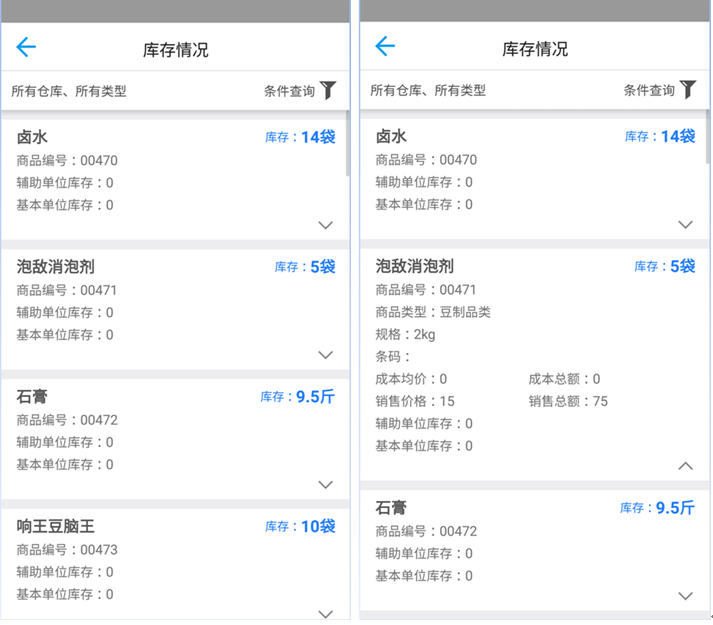Tap the filter funnel icon in right screen
The height and width of the screenshot is (625, 713).
(688, 90)
